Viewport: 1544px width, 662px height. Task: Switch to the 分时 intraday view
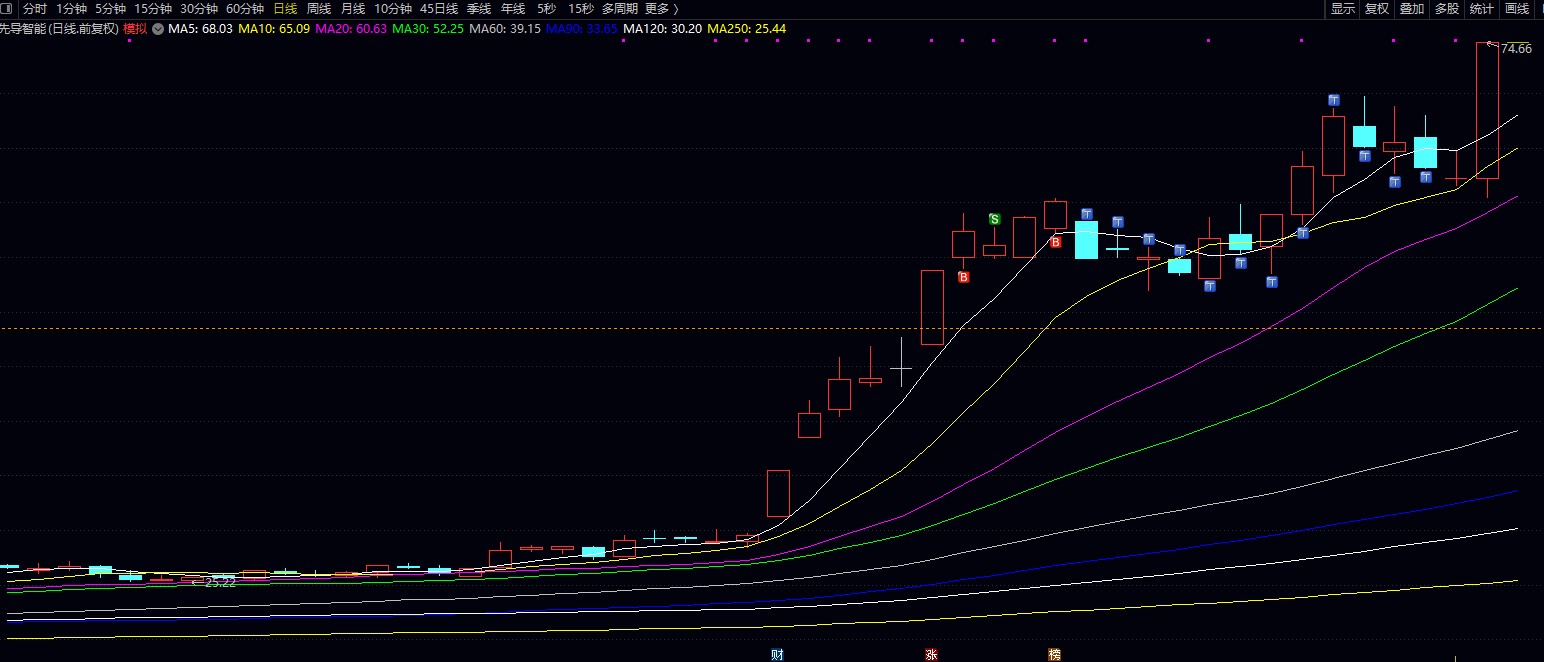click(x=35, y=9)
